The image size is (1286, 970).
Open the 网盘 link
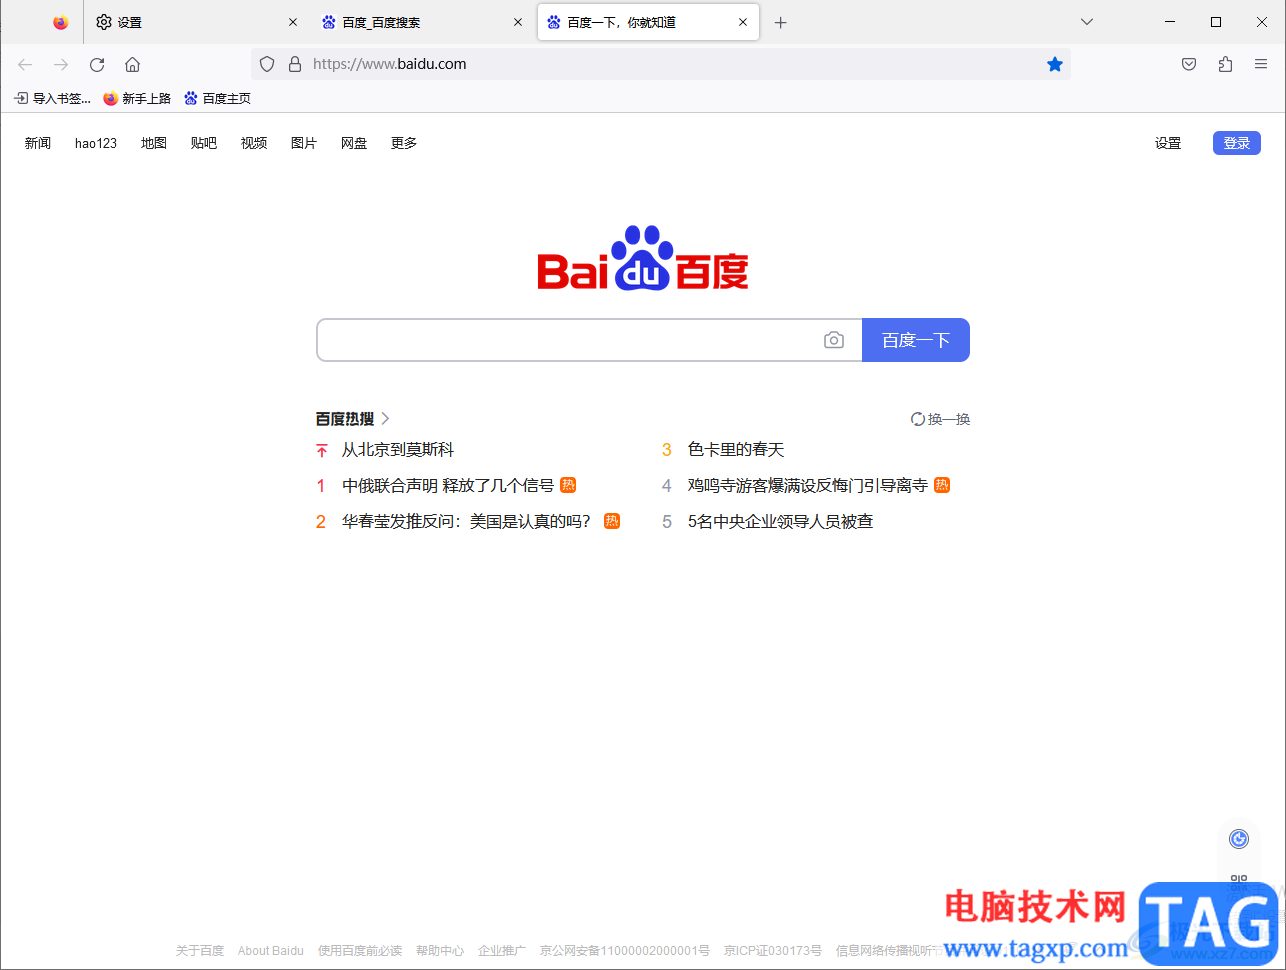point(354,143)
